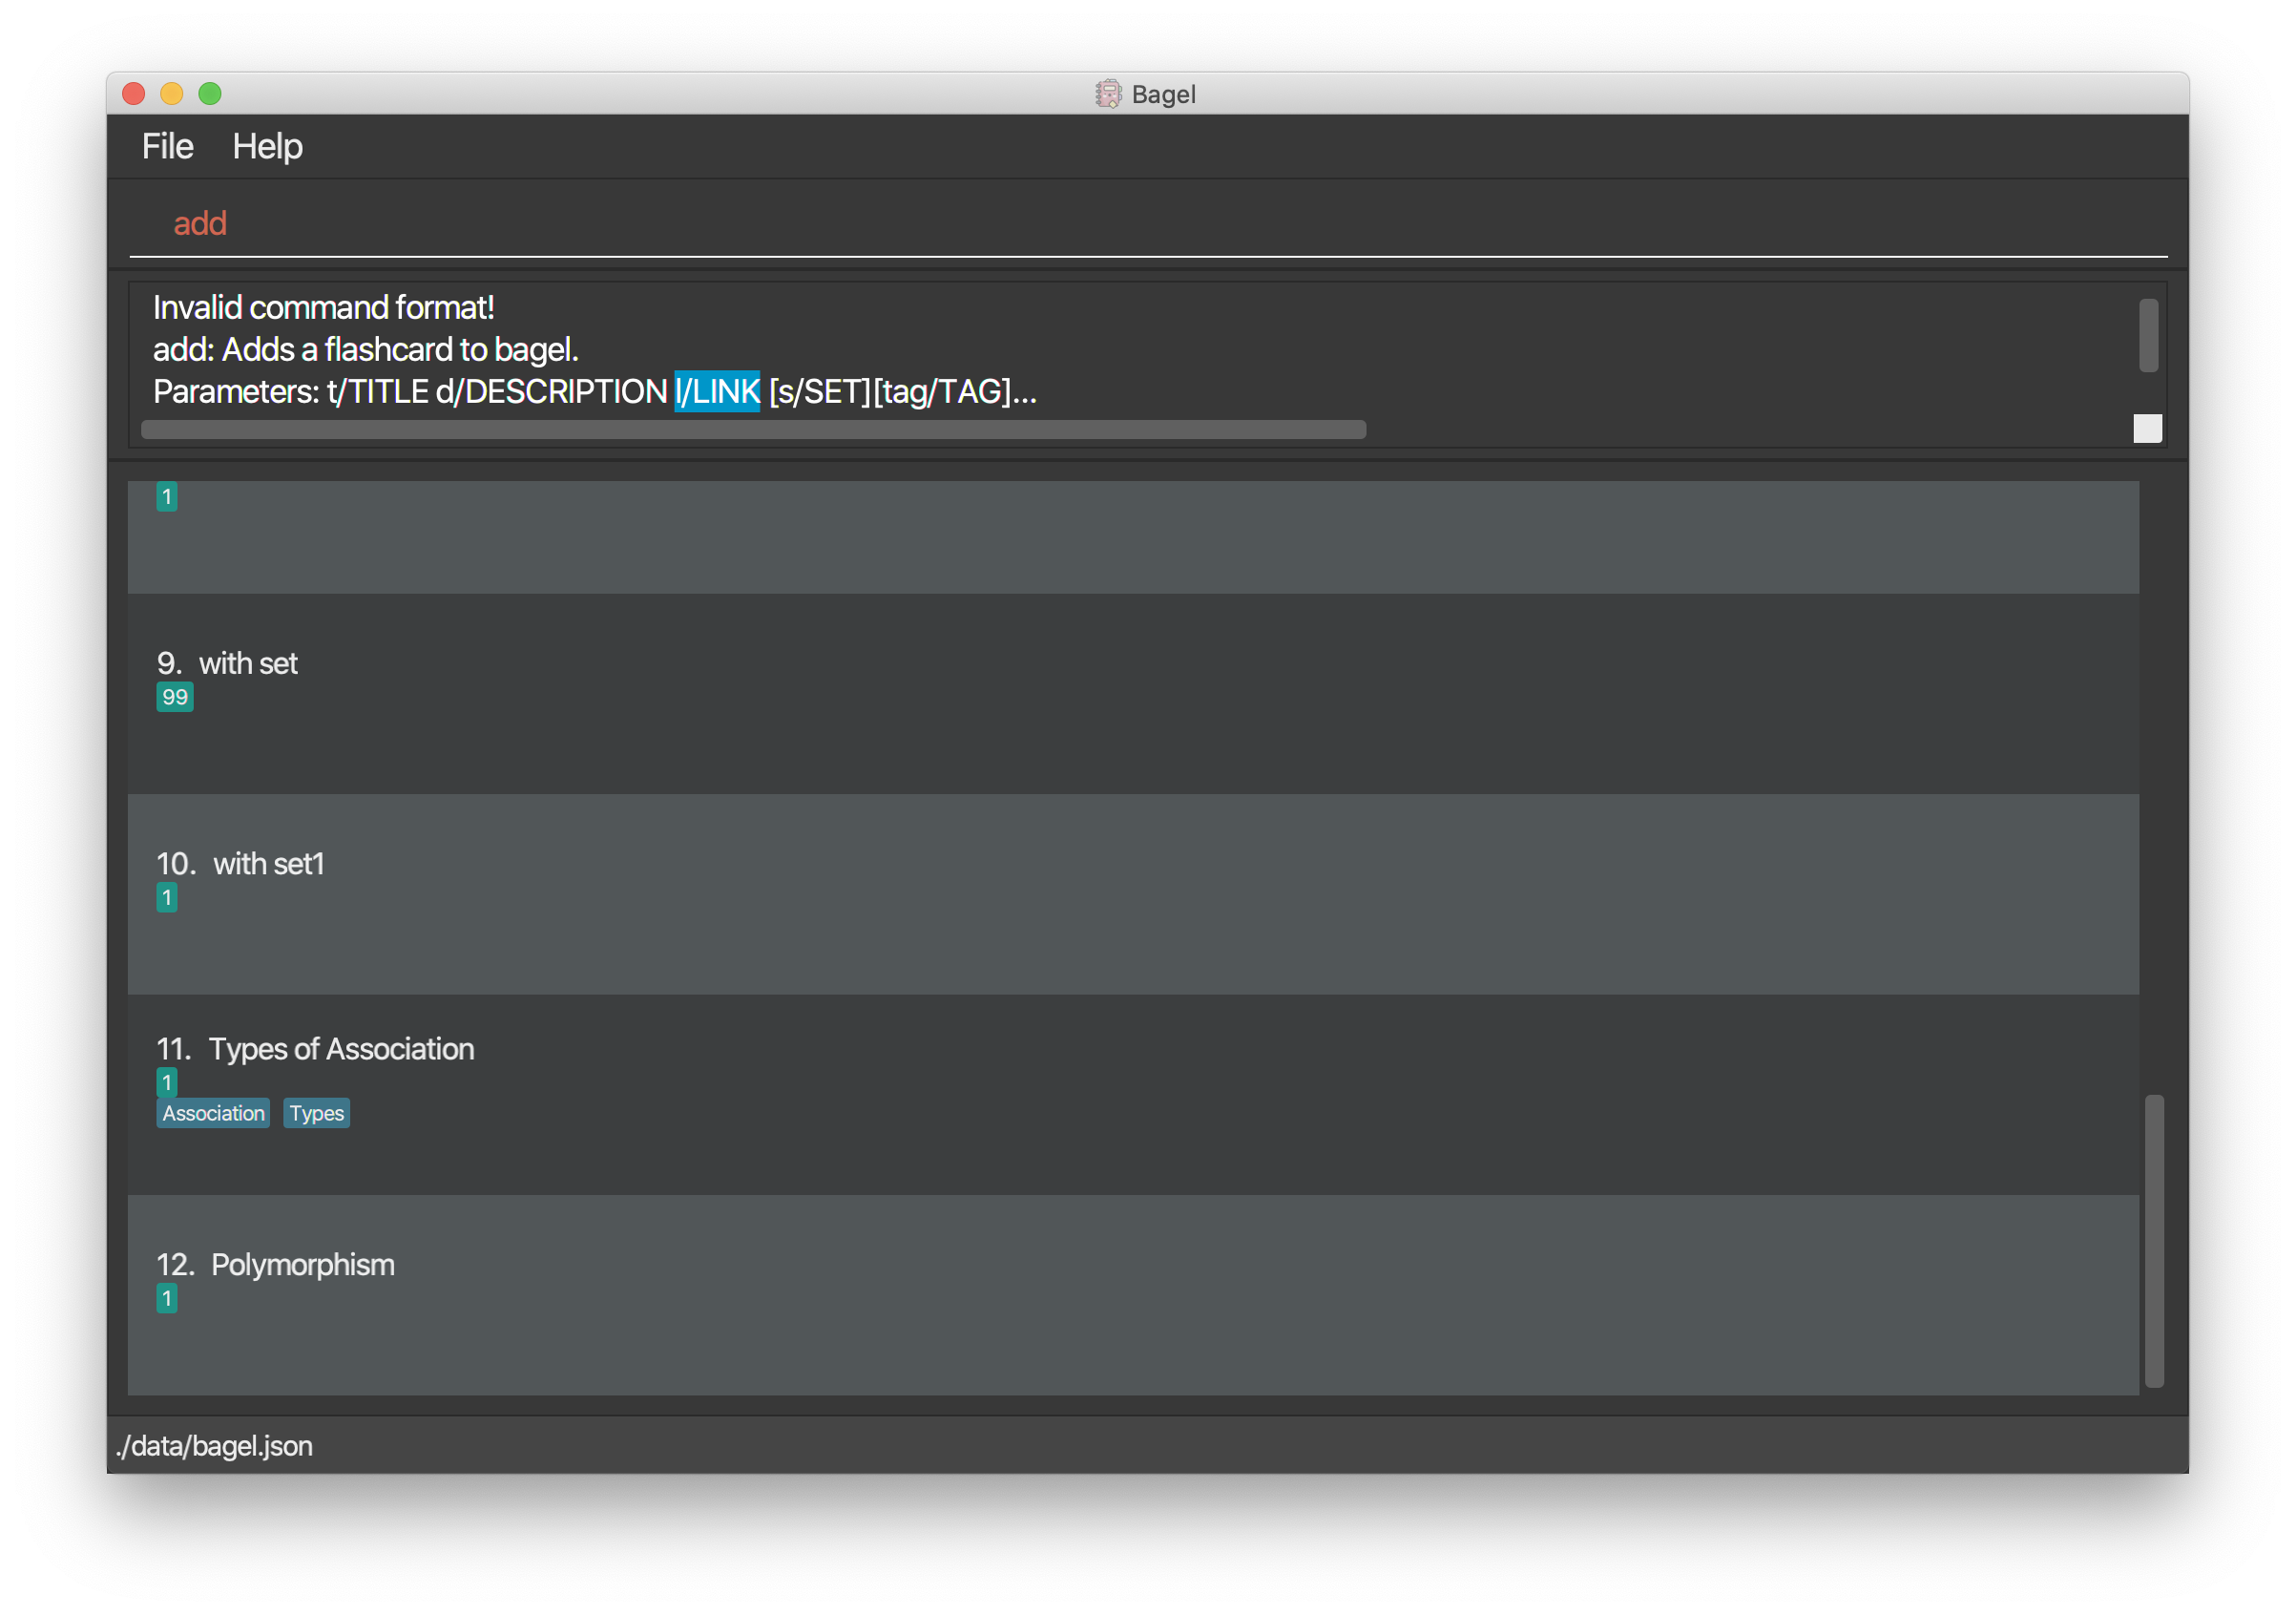The height and width of the screenshot is (1615, 2296).
Task: Click the flashcard list vertical scrollbar thumb
Action: click(x=2154, y=1240)
